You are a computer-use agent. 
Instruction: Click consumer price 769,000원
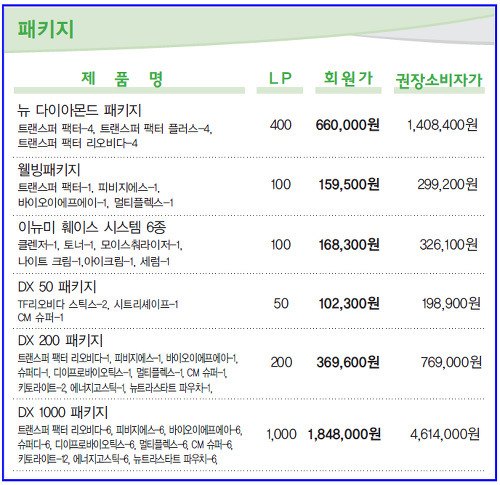[451, 362]
